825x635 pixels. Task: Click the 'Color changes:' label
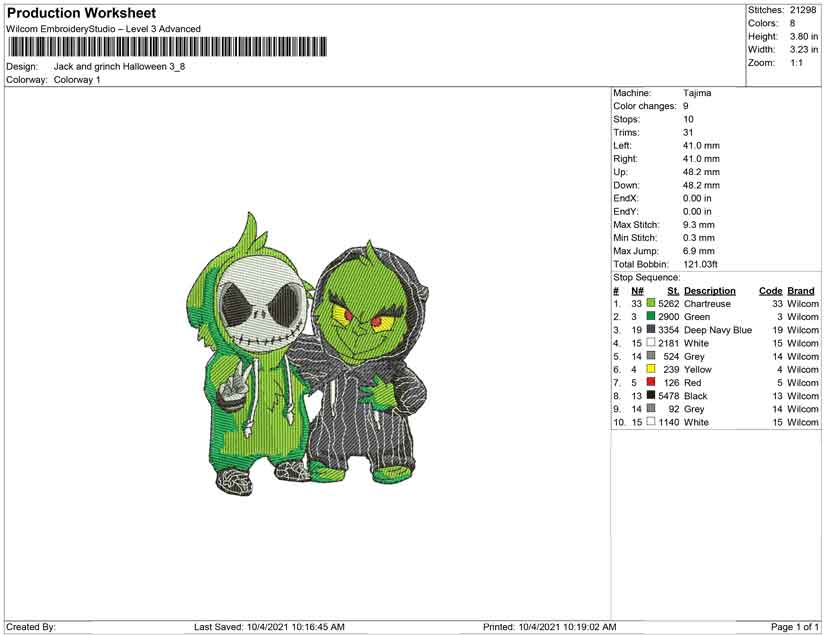coord(645,106)
